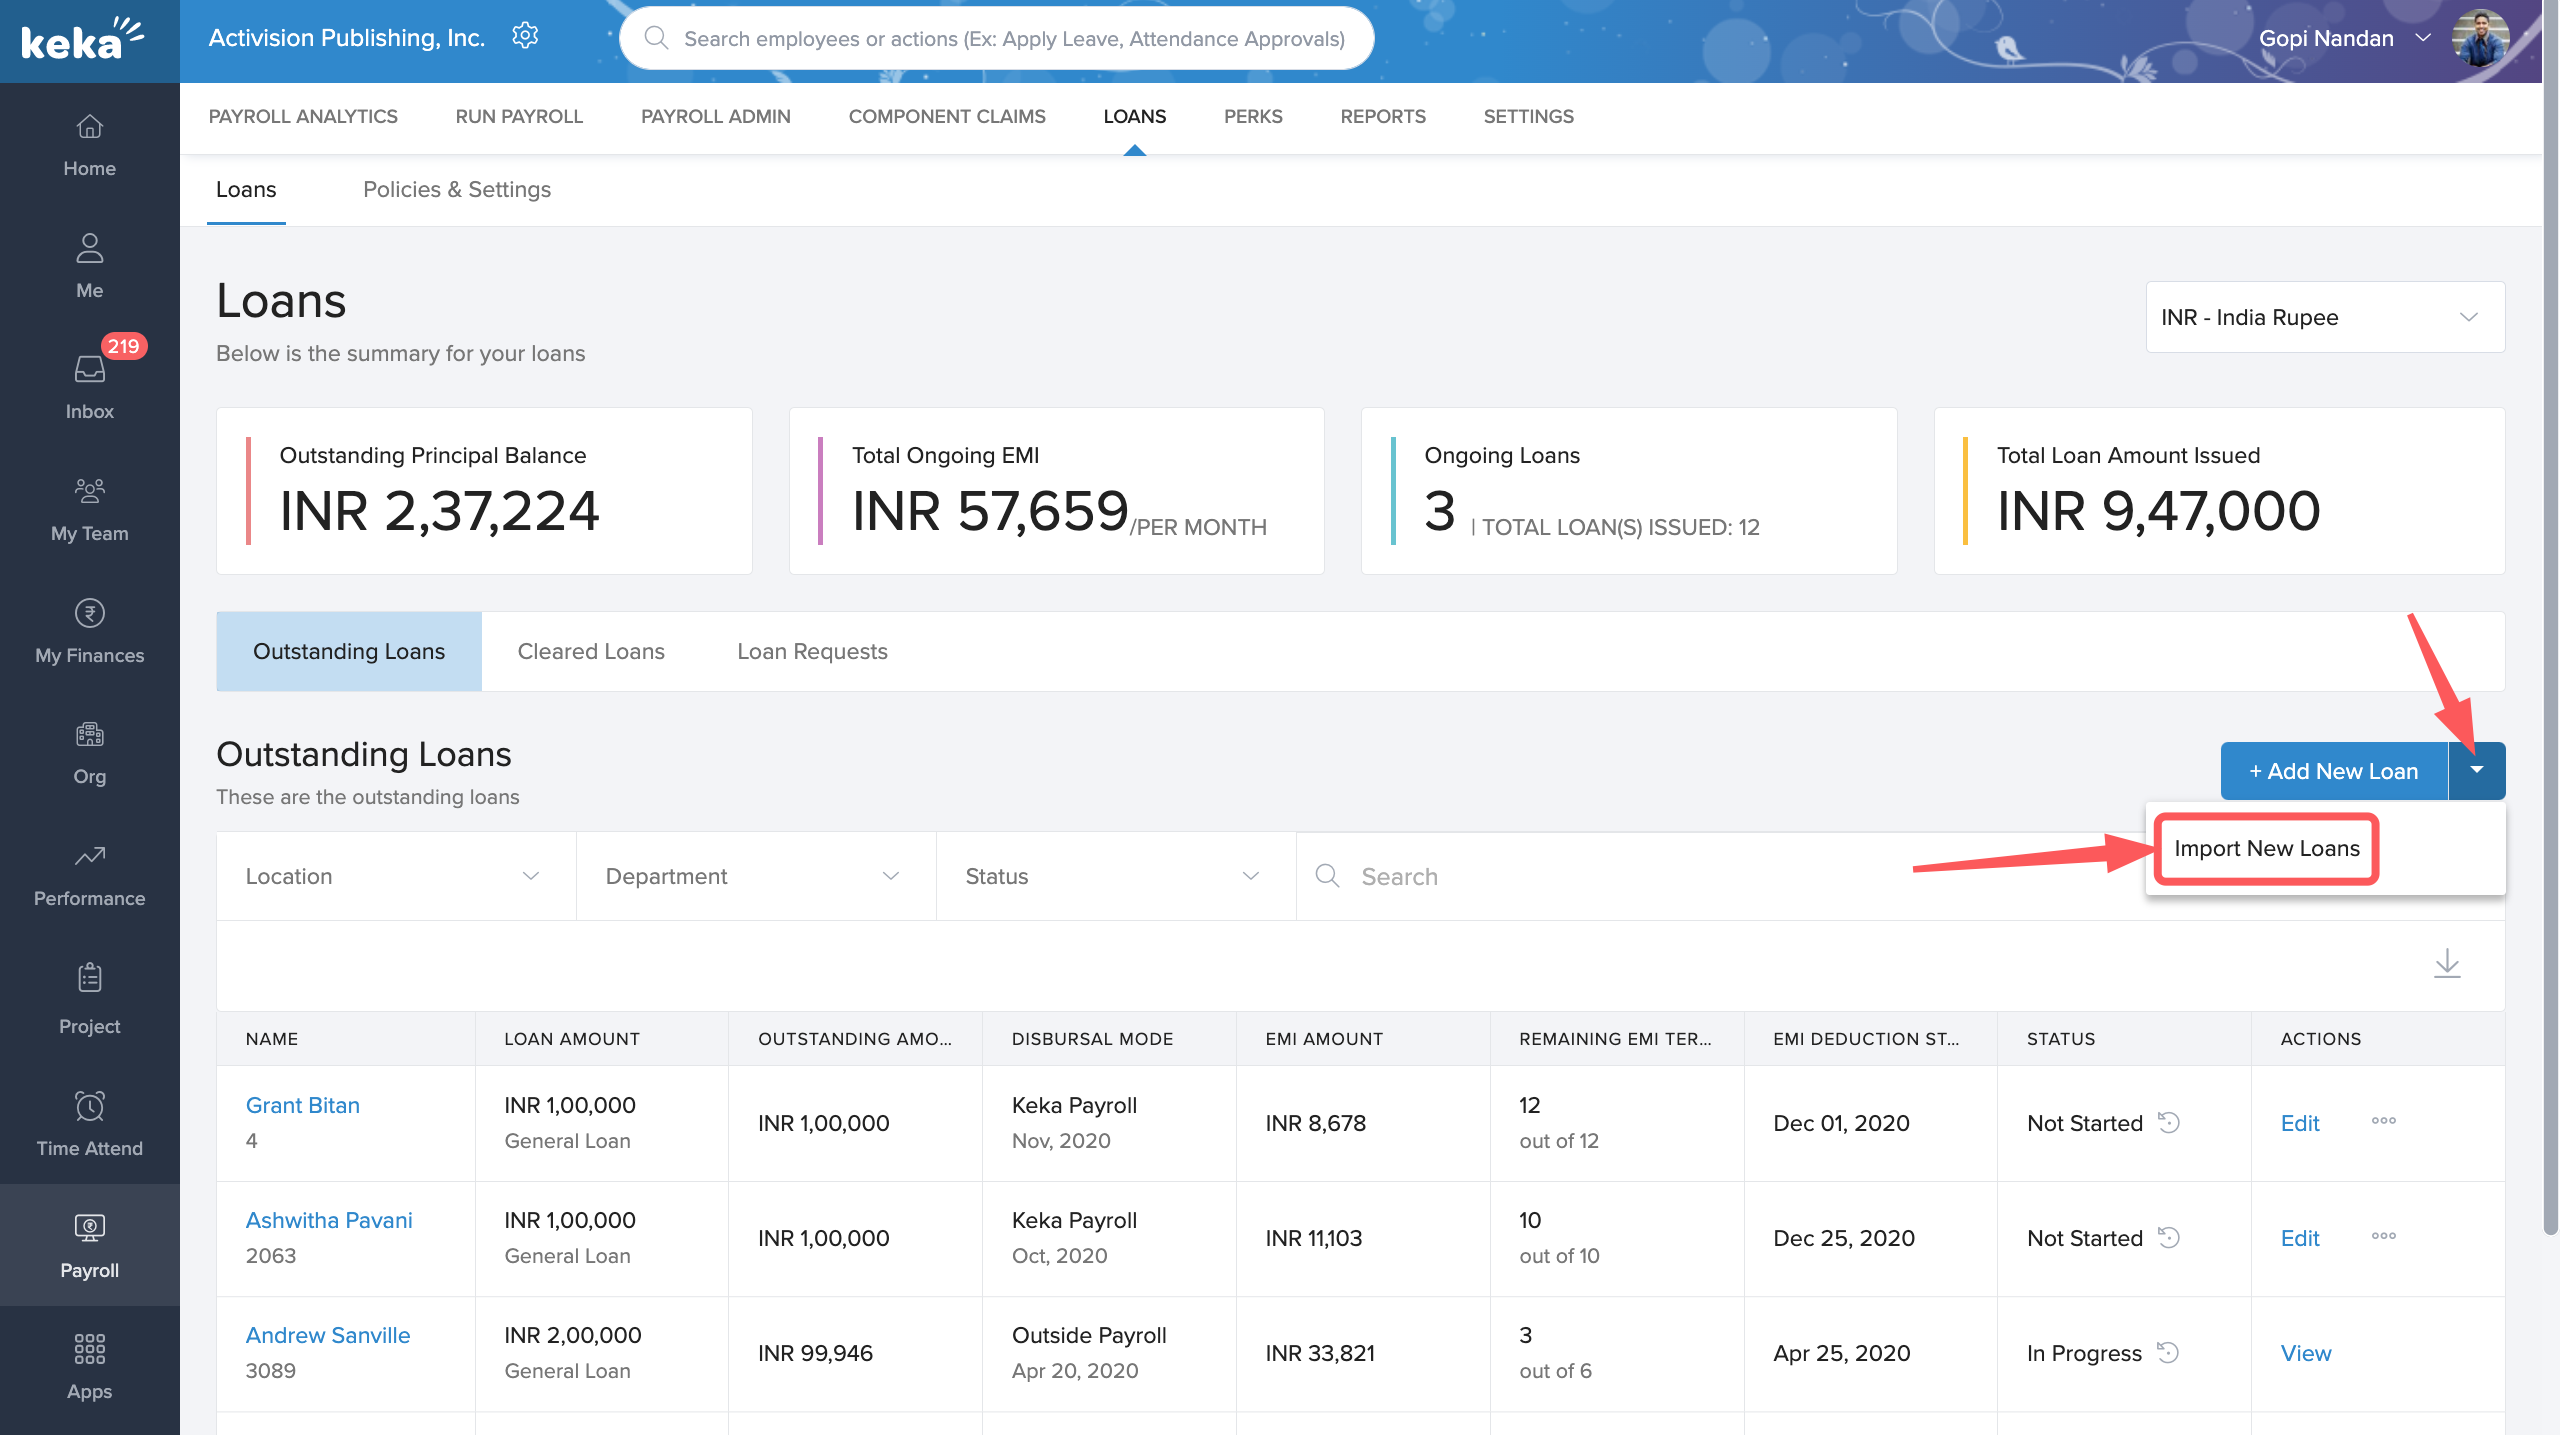Select Import New Loans menu option
The height and width of the screenshot is (1435, 2560).
pyautogui.click(x=2266, y=848)
